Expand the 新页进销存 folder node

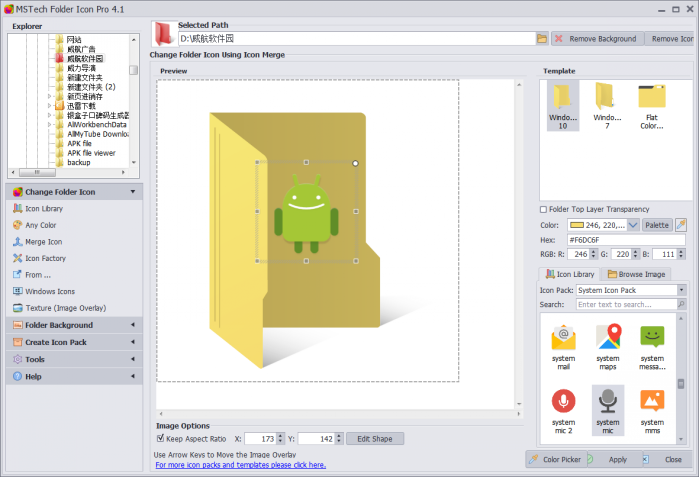click(x=50, y=96)
